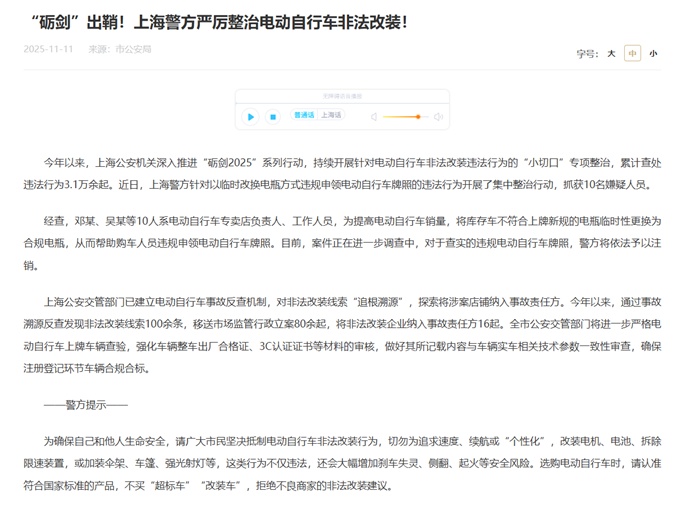700x510 pixels.
Task: Switch narration to 上海话
Action: click(x=331, y=116)
